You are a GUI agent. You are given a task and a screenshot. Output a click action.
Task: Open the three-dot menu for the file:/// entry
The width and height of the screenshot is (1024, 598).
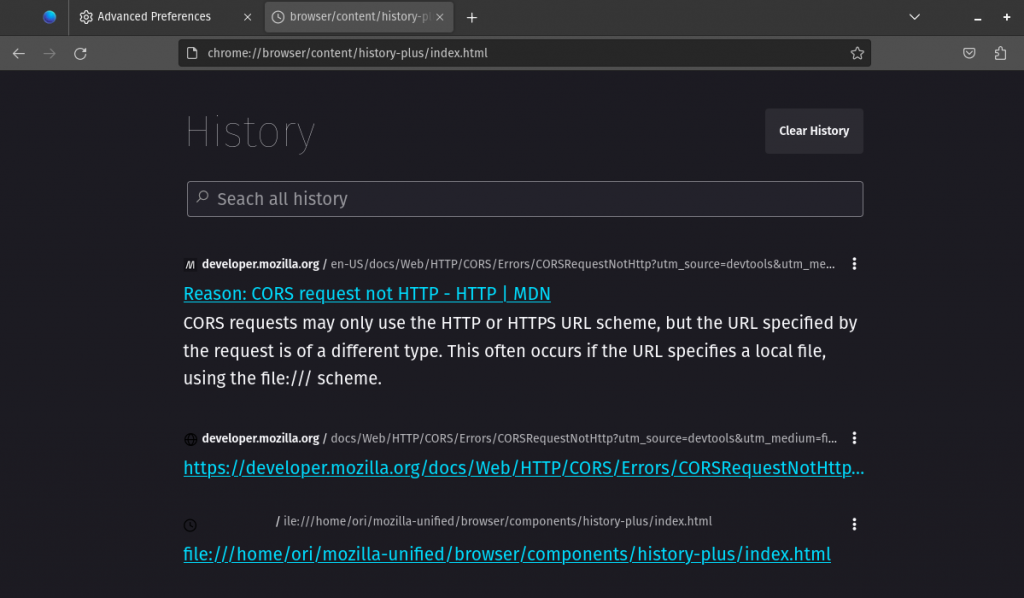(854, 524)
